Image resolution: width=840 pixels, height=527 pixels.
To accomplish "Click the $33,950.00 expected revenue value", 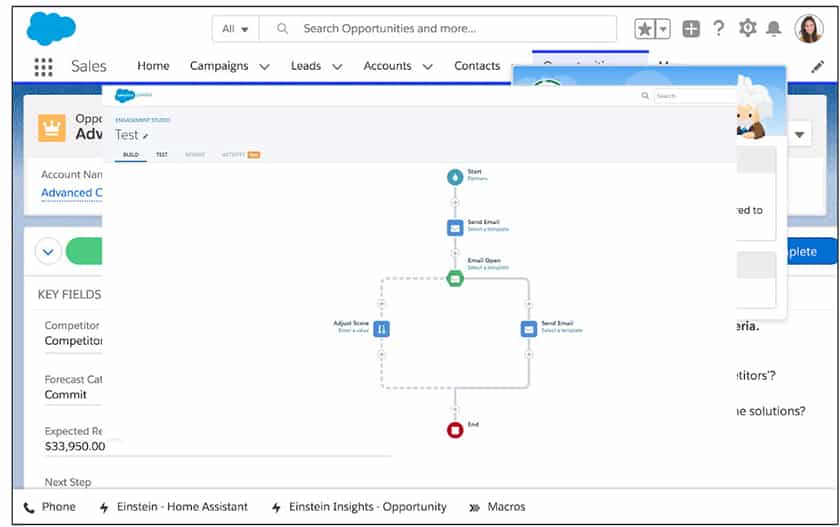I will pos(75,446).
